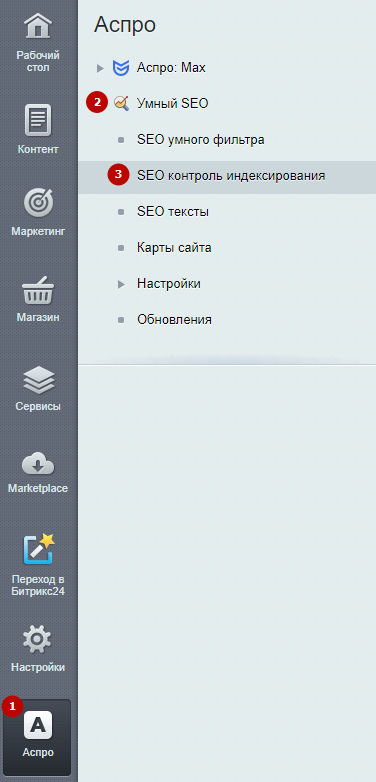Click the Аспро panel heading
The height and width of the screenshot is (782, 376).
pos(125,24)
